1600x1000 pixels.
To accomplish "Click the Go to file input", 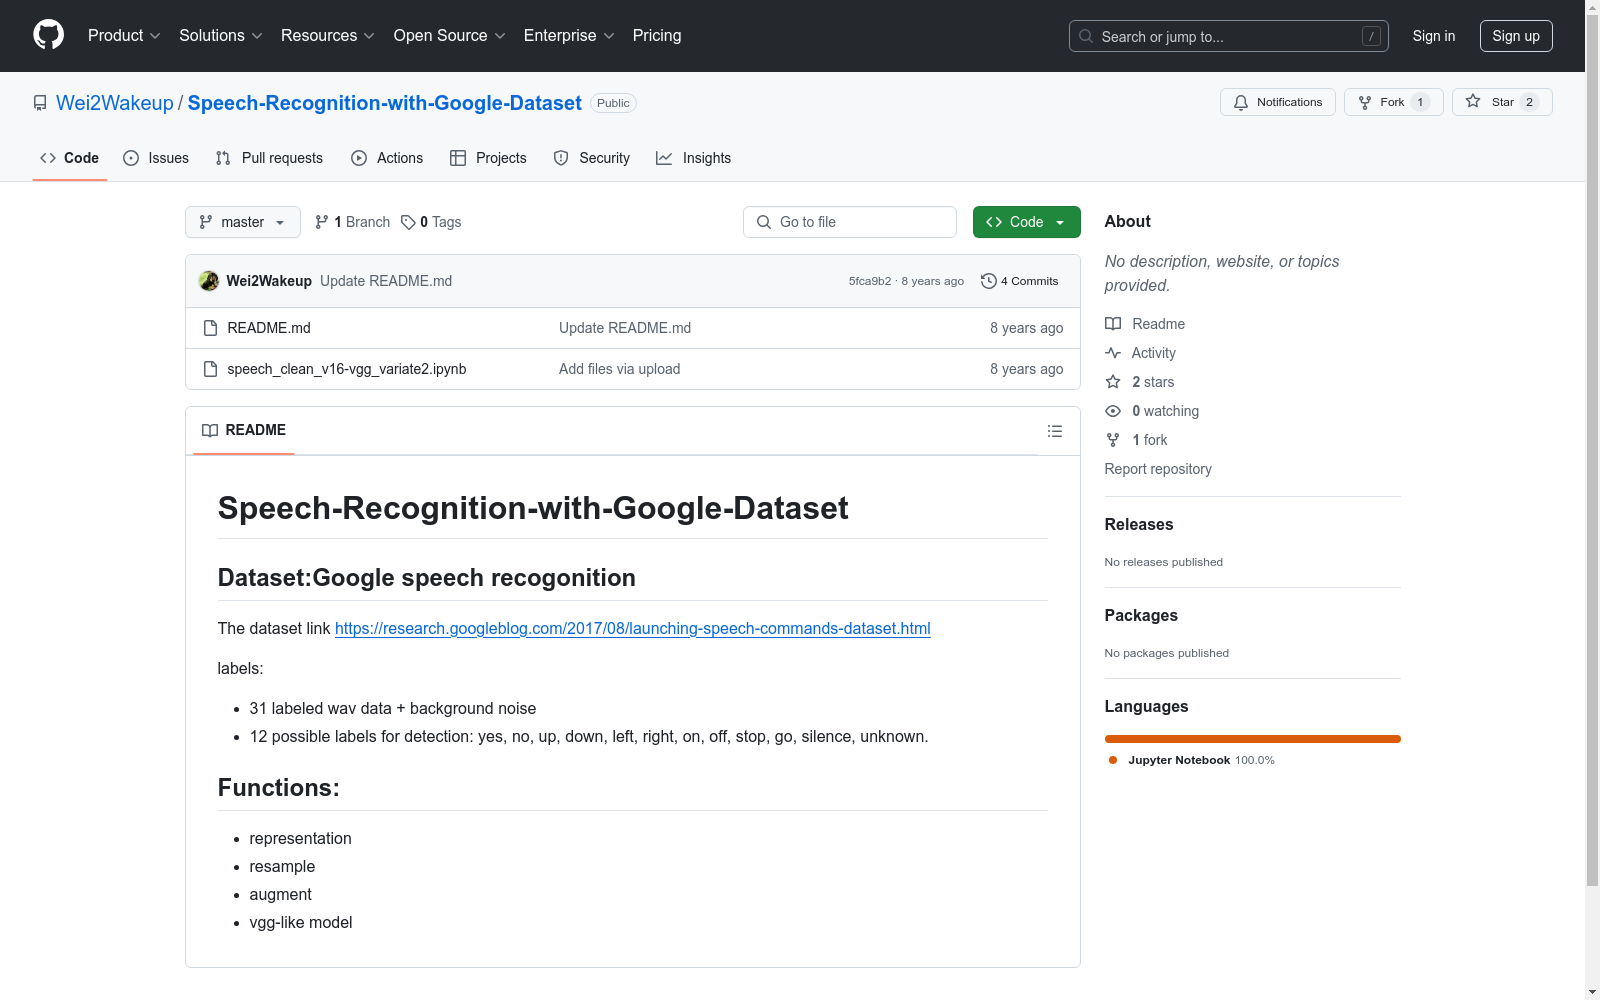I will [850, 222].
